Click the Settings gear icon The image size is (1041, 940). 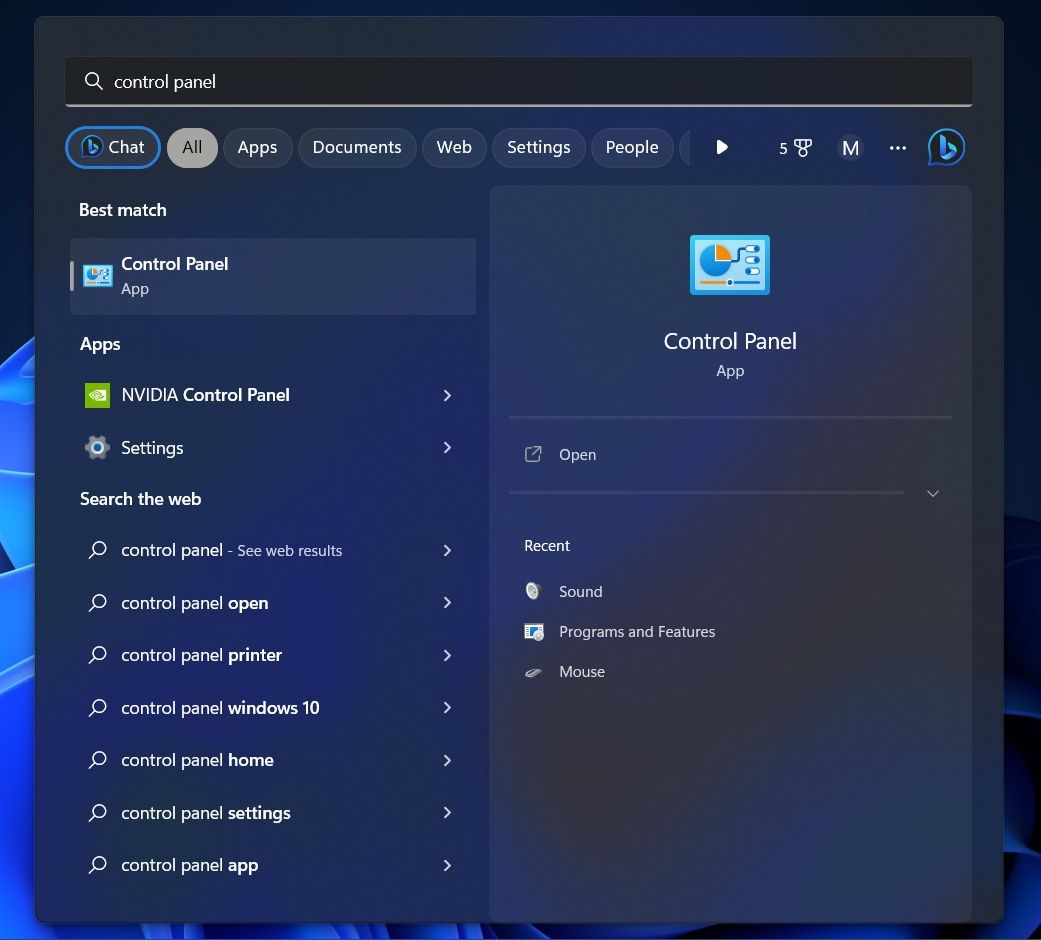98,447
